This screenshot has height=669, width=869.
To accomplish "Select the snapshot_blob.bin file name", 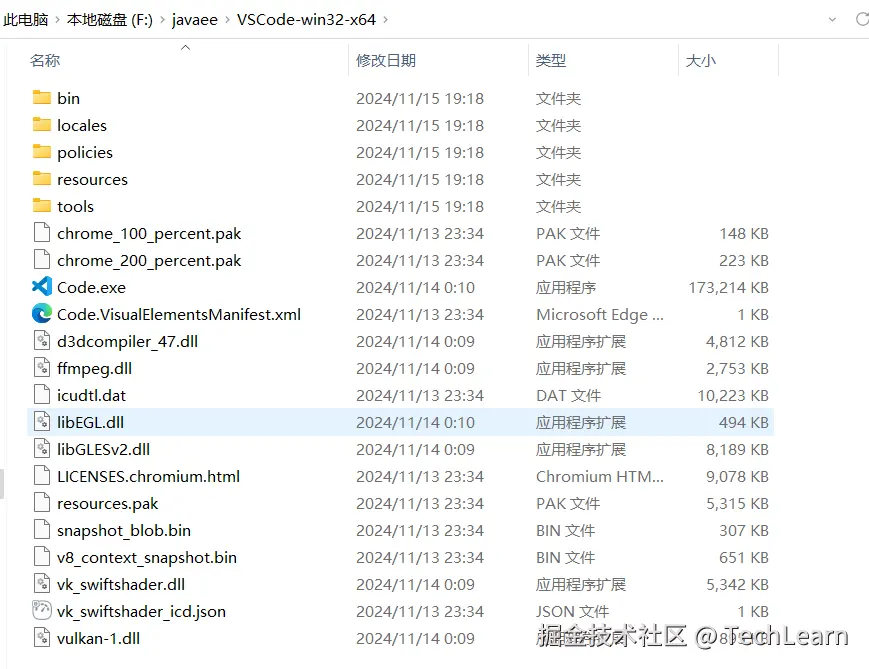I will pyautogui.click(x=124, y=530).
